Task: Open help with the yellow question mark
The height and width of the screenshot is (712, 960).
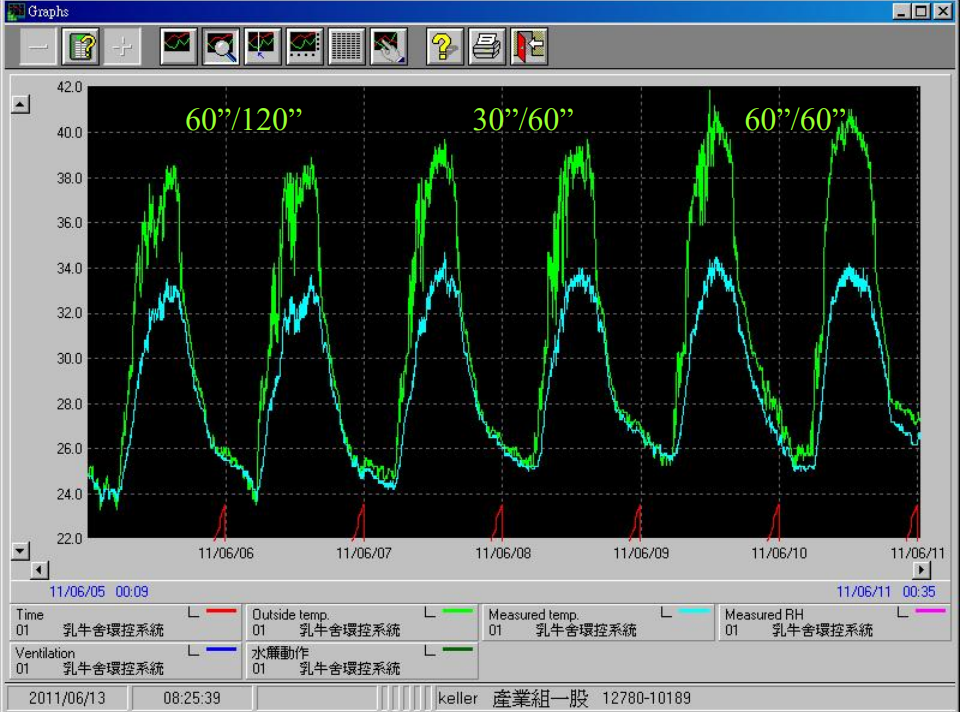Action: (x=445, y=46)
